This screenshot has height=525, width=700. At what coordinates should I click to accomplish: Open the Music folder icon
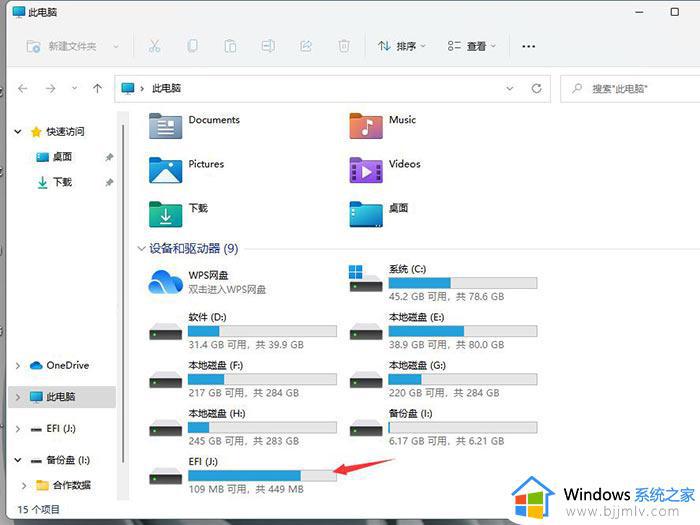(x=366, y=126)
